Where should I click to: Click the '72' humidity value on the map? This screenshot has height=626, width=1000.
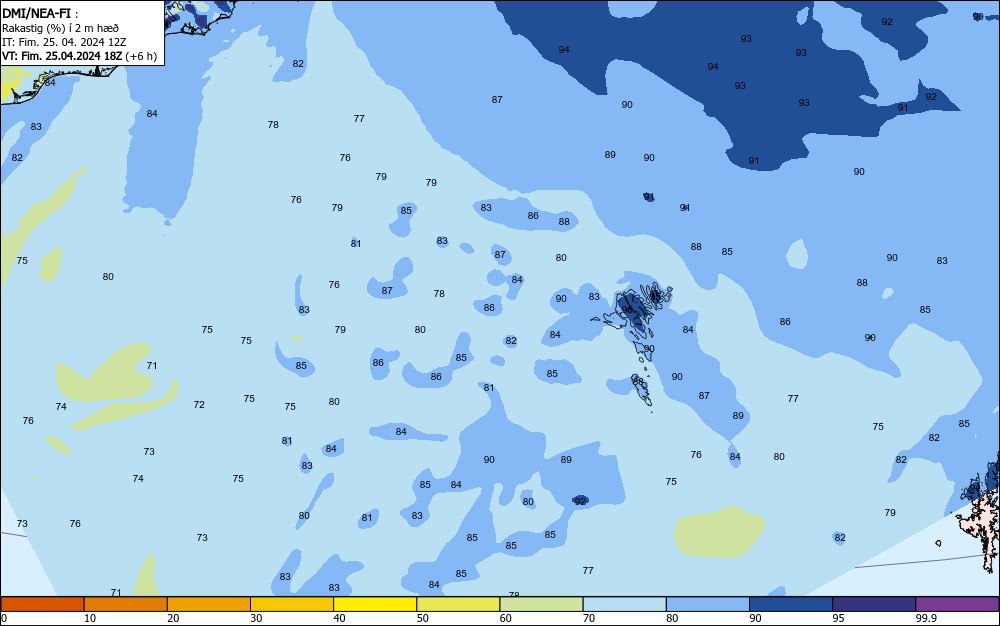point(199,405)
